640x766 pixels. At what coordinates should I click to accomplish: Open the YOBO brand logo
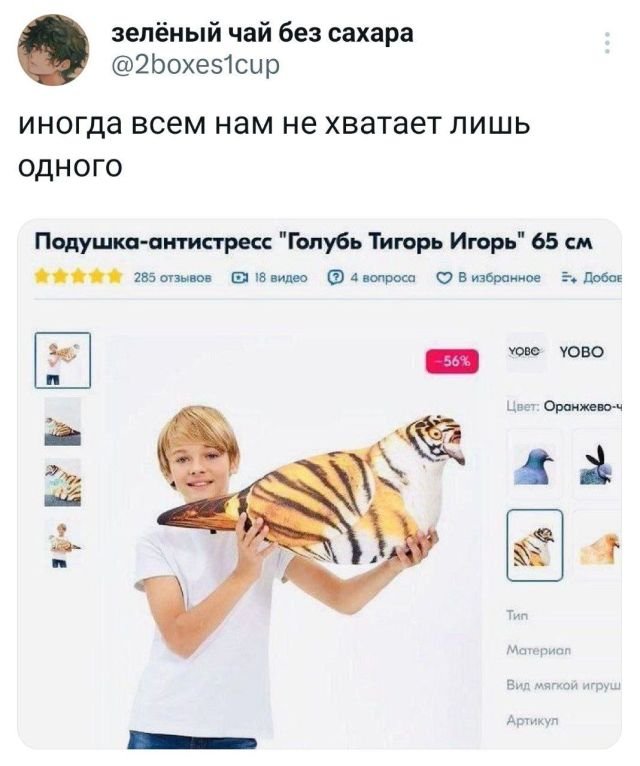[525, 352]
